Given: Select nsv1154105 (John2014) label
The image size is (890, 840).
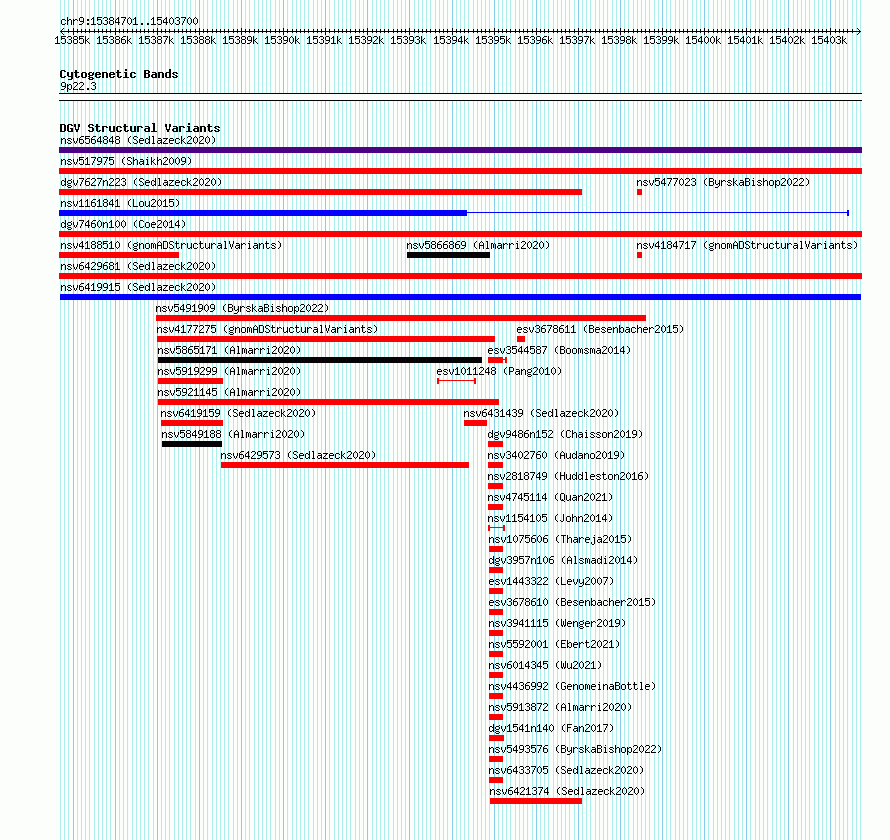Looking at the screenshot, I should [550, 518].
